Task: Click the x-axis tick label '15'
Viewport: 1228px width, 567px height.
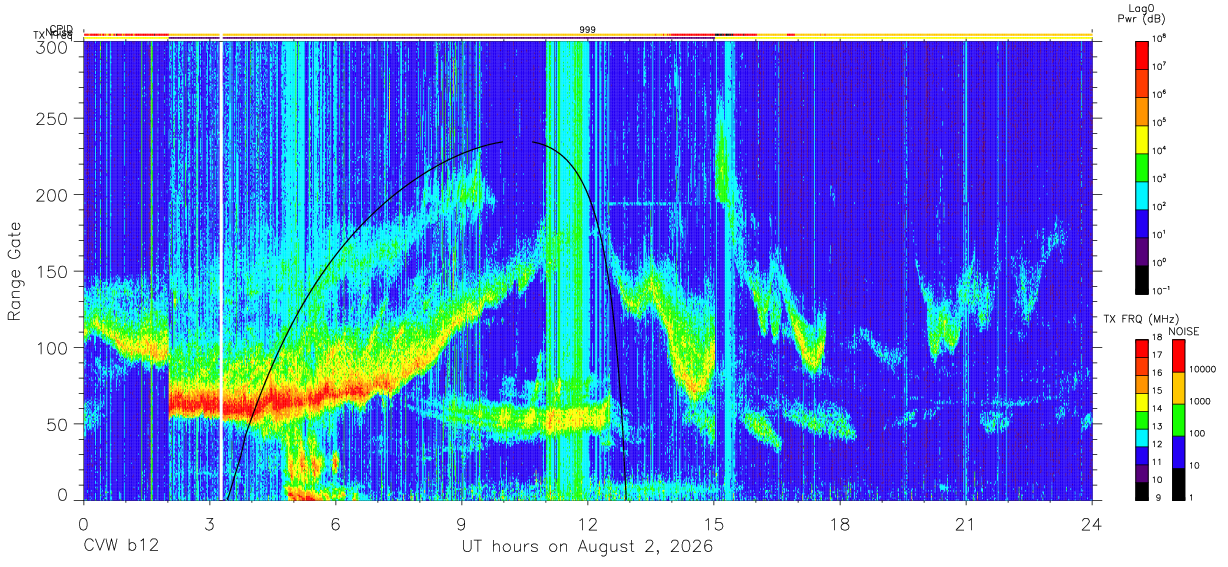Action: pyautogui.click(x=714, y=523)
